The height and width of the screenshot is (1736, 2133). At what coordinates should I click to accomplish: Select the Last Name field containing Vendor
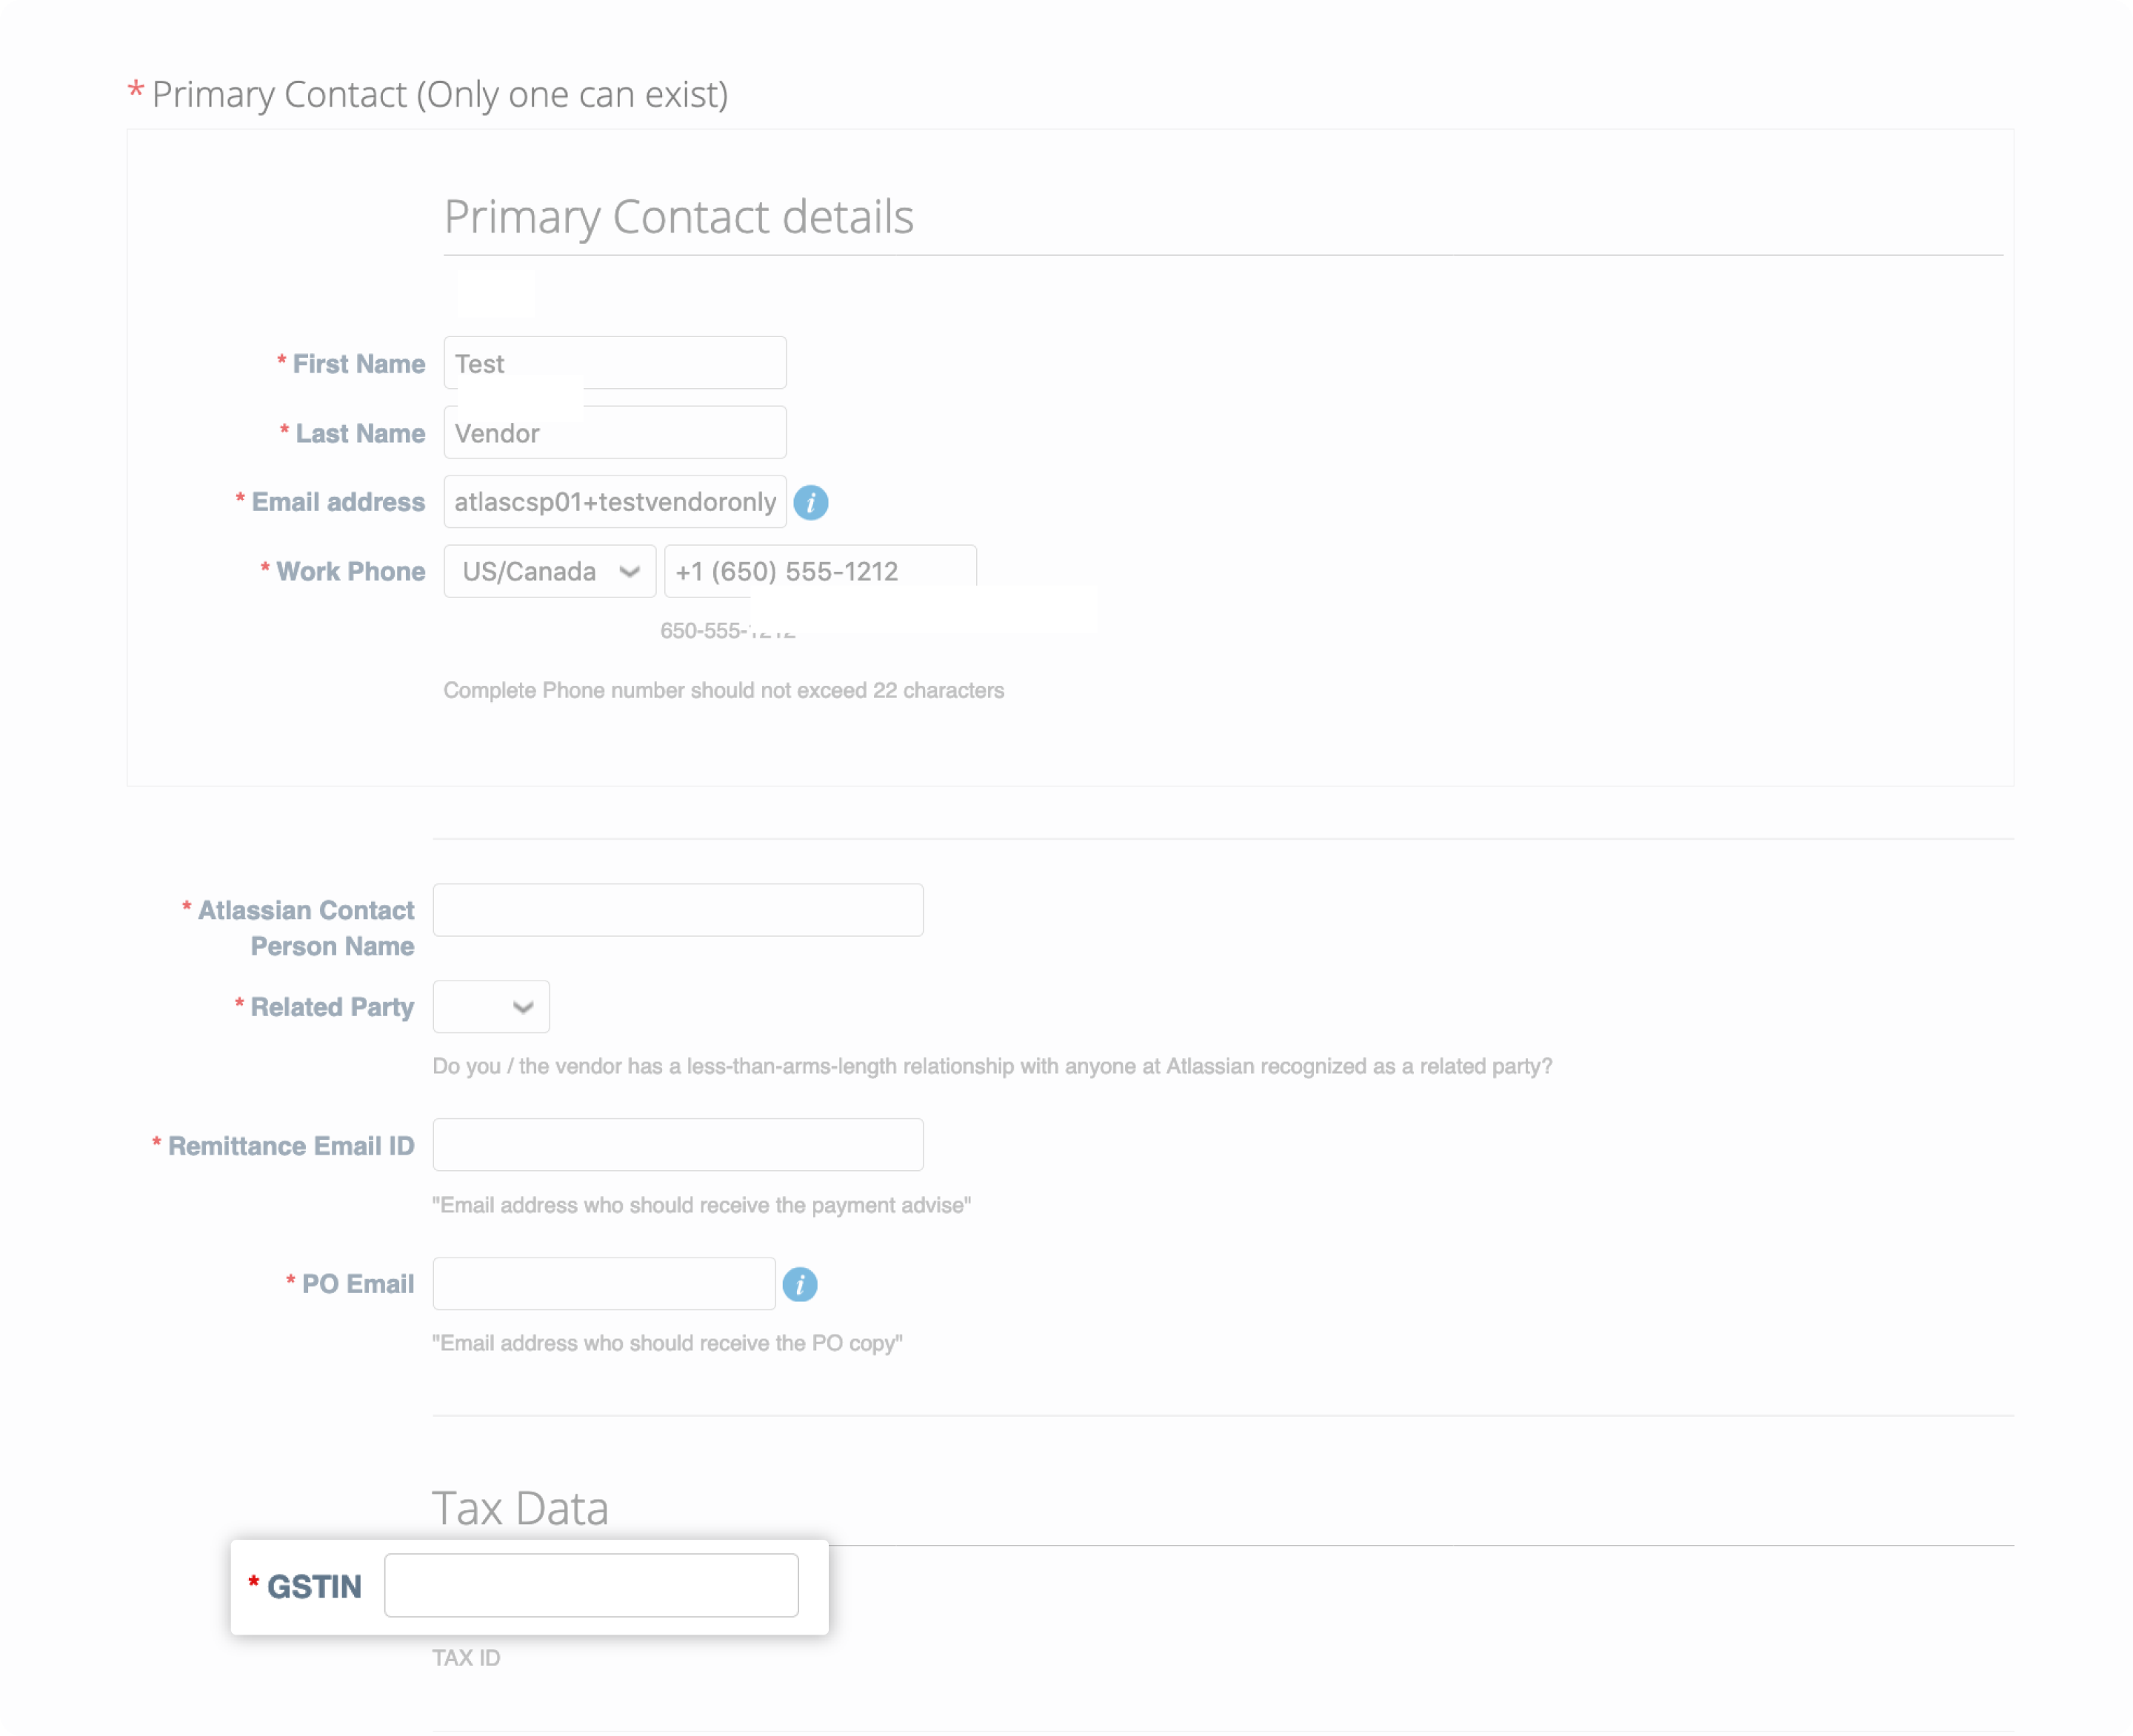(x=615, y=432)
